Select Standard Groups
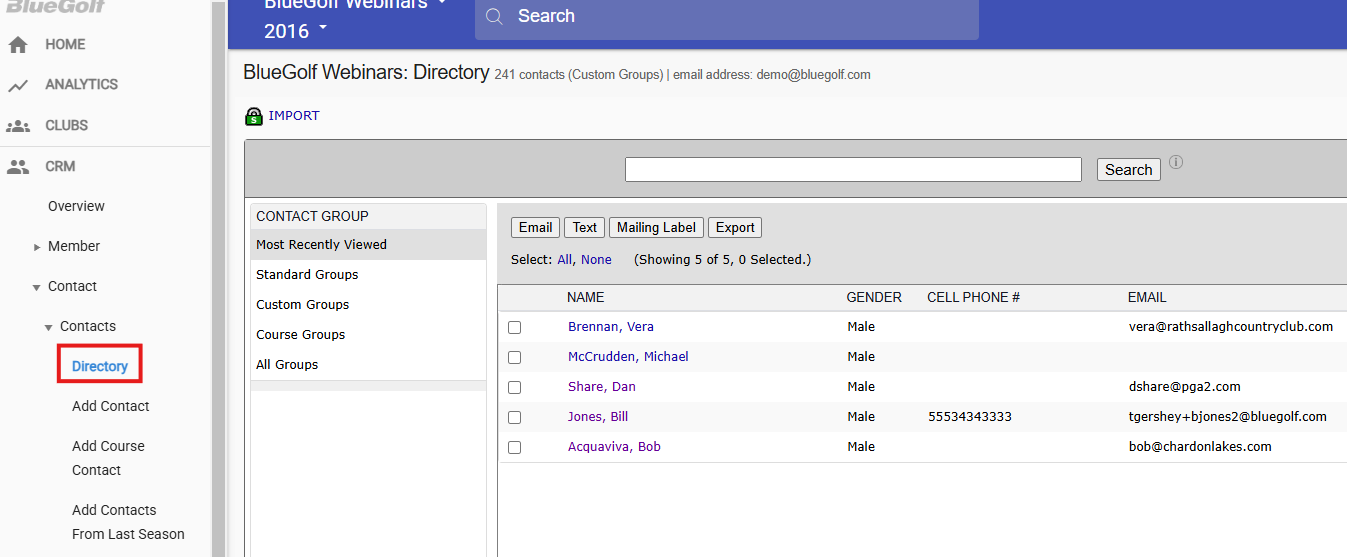The width and height of the screenshot is (1347, 557). 368,275
